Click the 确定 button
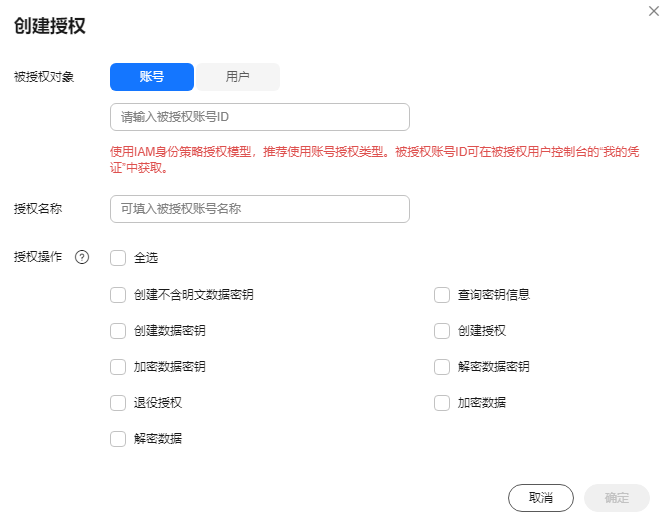The image size is (672, 520). pyautogui.click(x=617, y=498)
